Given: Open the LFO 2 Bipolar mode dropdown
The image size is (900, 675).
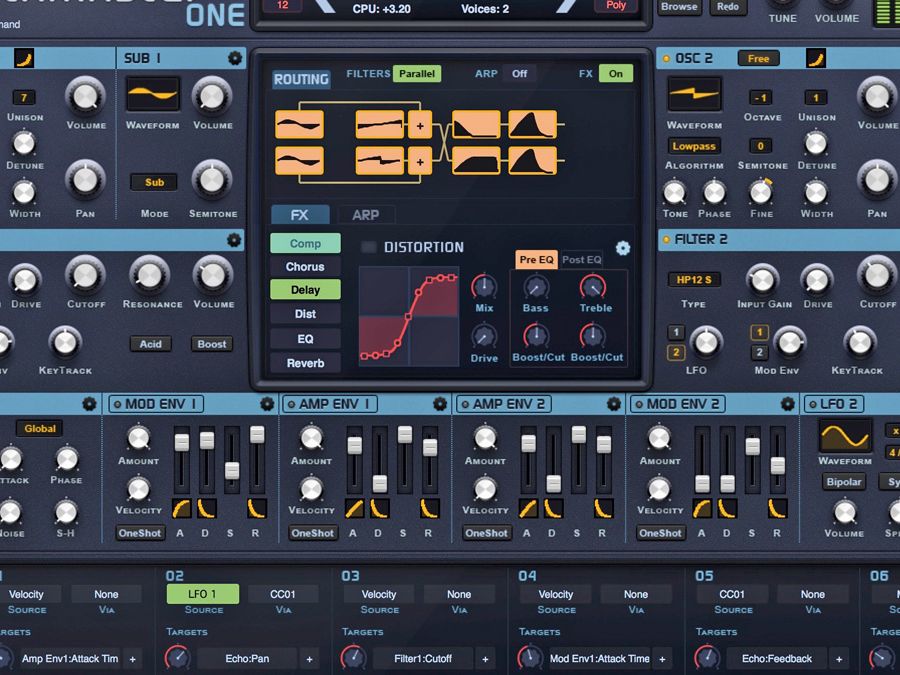Looking at the screenshot, I should pos(844,482).
